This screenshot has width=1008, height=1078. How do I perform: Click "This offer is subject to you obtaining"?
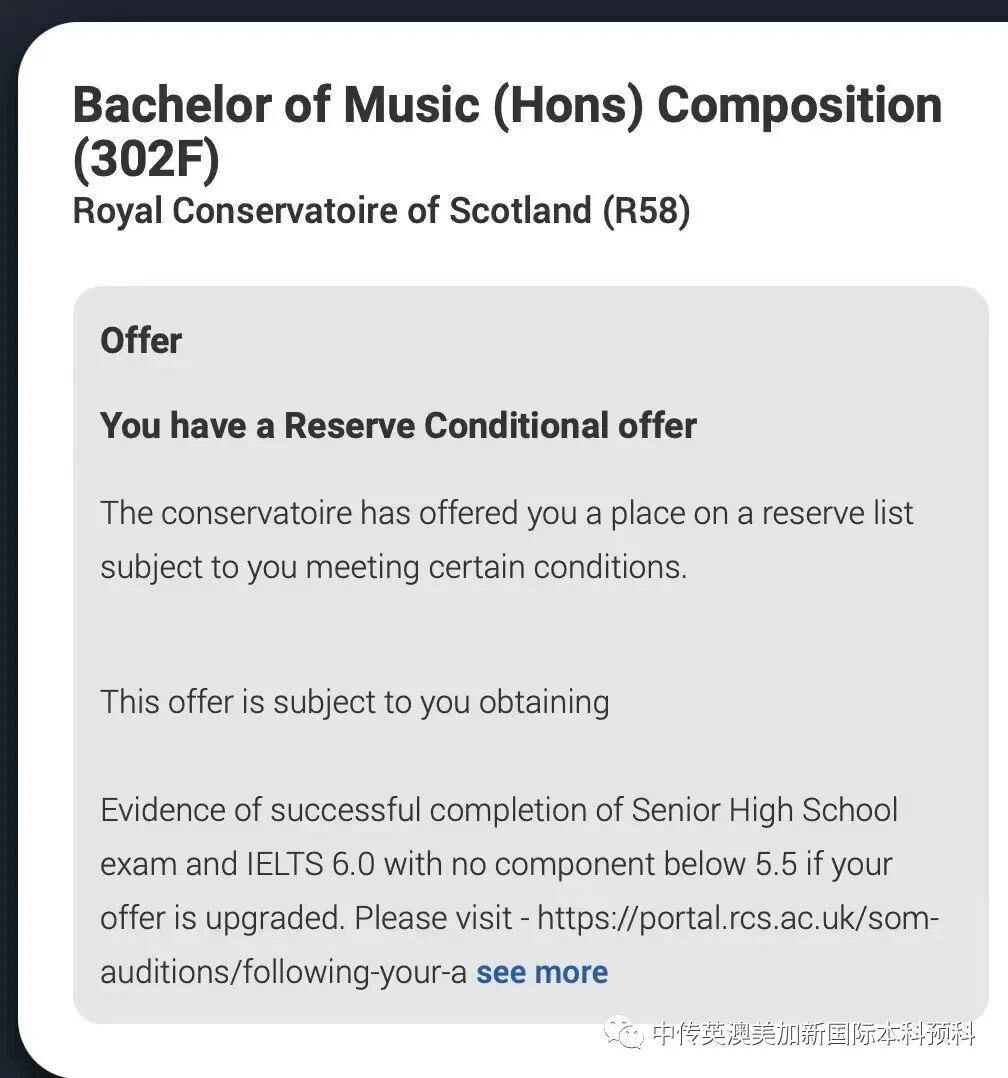354,701
